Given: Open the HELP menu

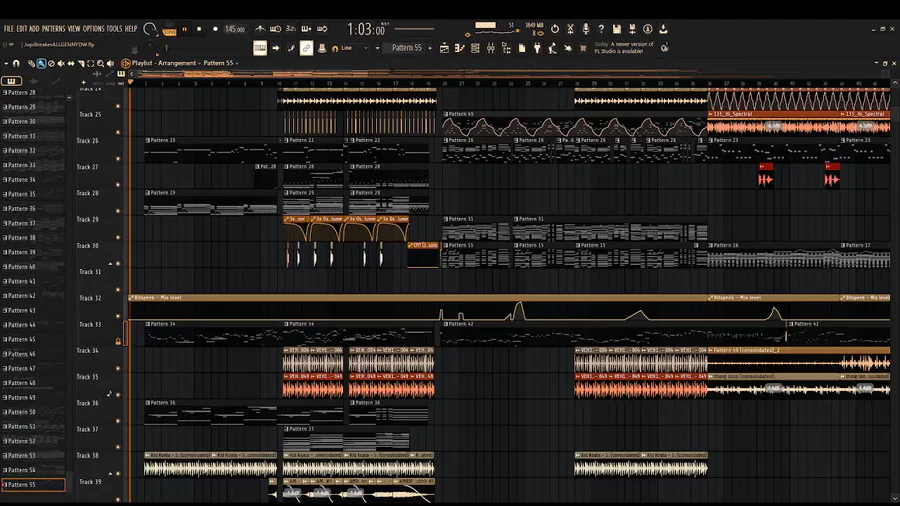Looking at the screenshot, I should pyautogui.click(x=131, y=29).
